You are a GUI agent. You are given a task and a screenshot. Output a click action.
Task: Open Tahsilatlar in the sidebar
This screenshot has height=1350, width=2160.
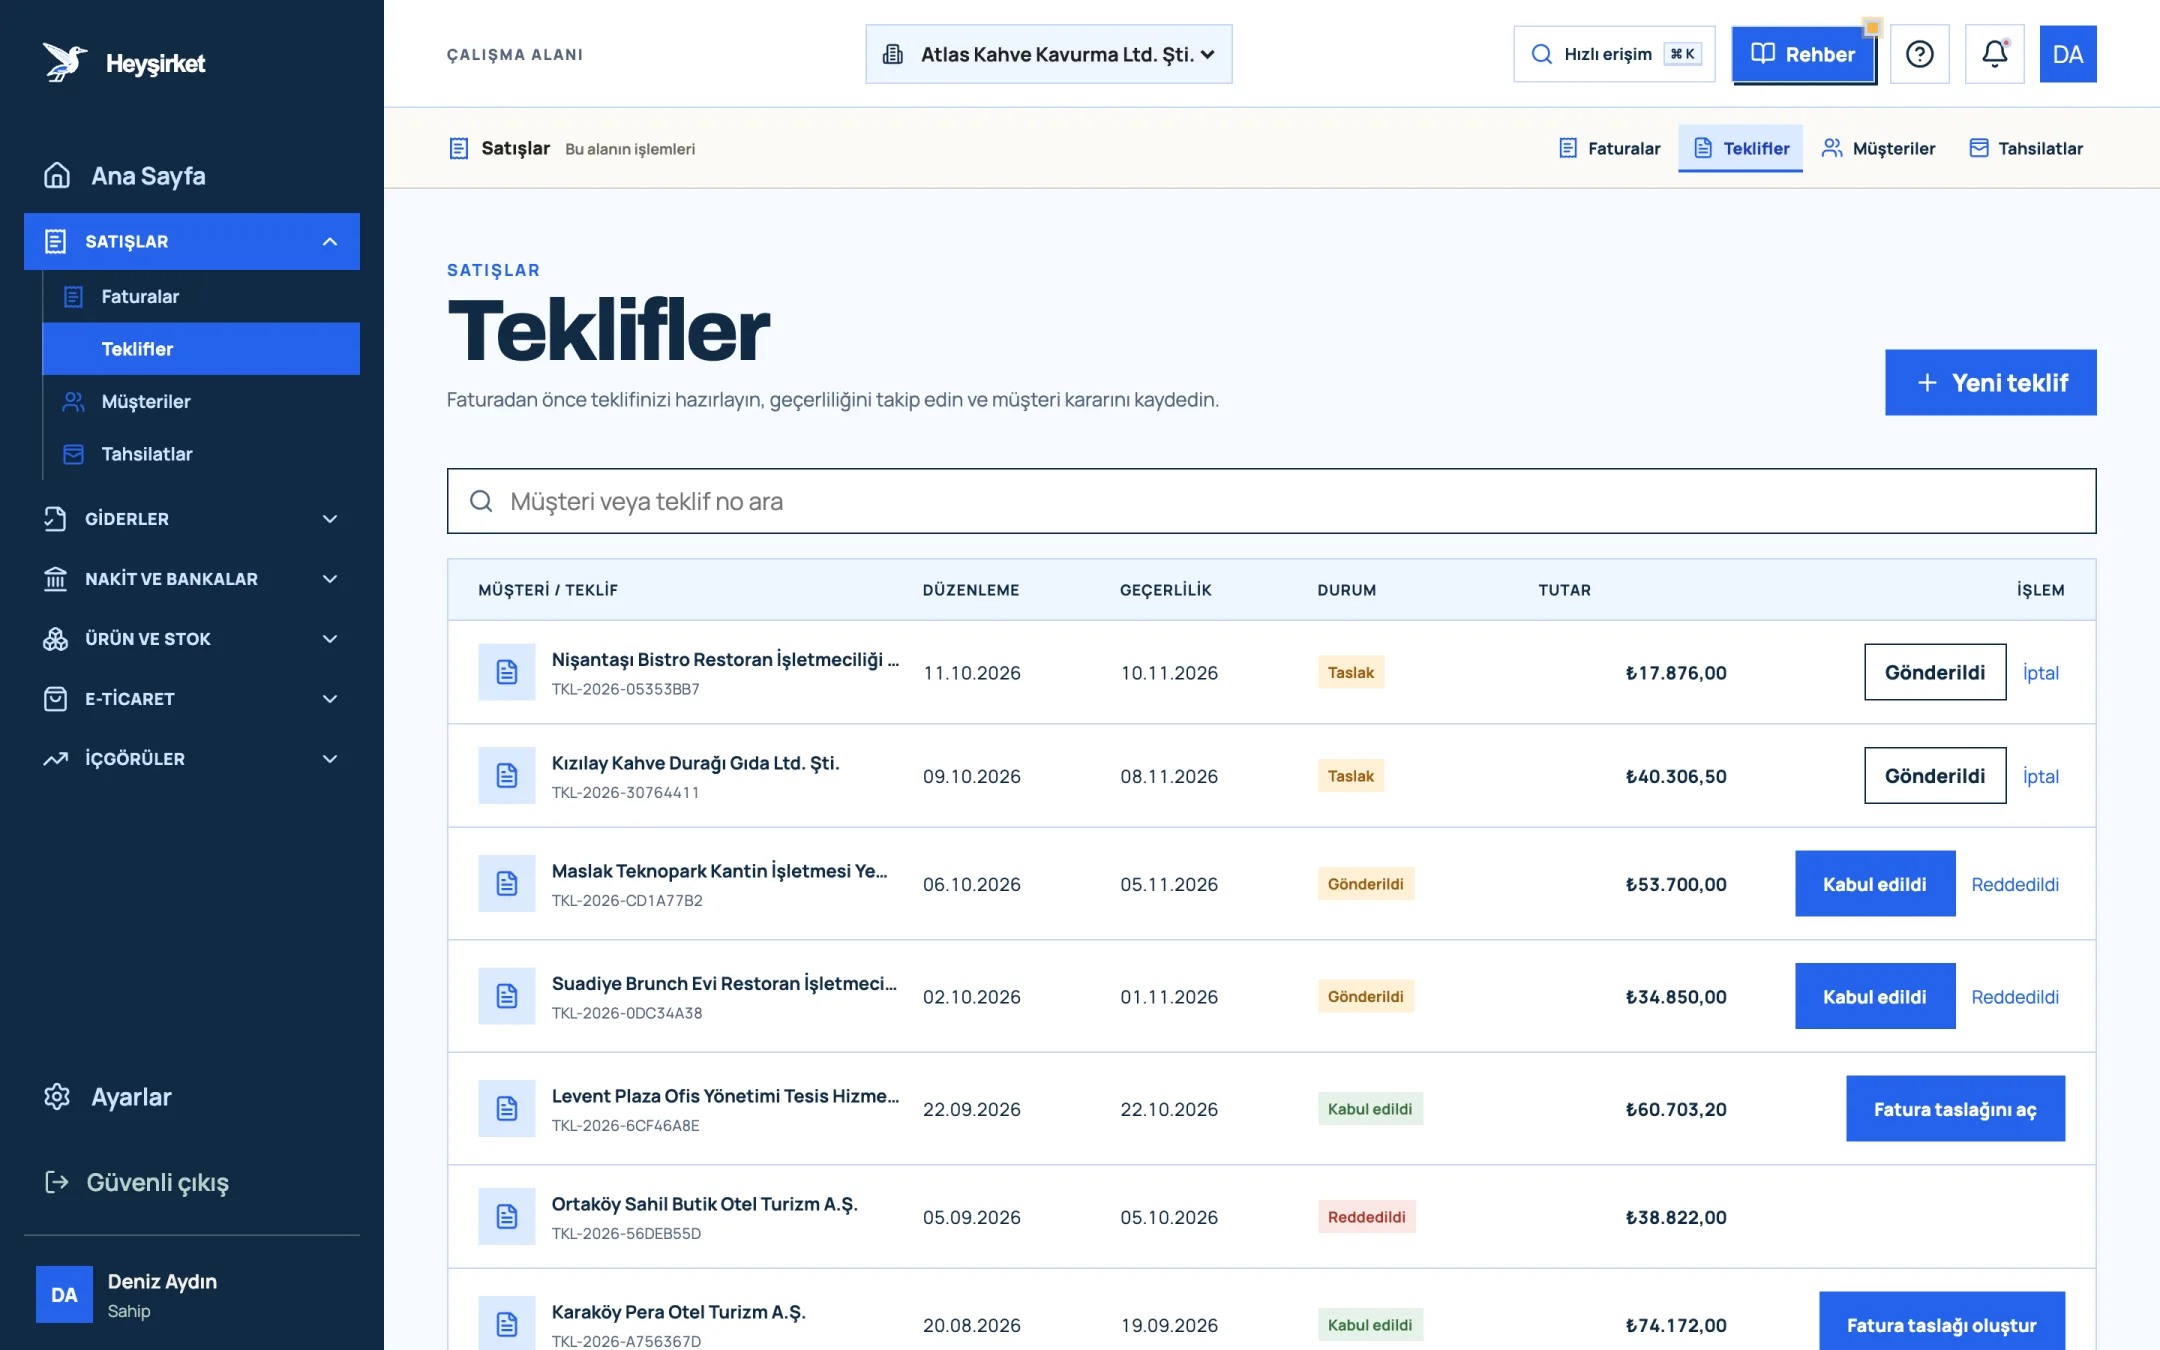(201, 454)
